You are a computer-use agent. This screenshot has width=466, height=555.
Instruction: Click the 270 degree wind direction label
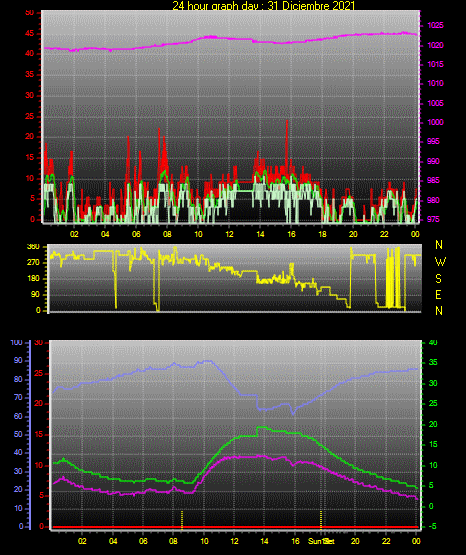pos(33,263)
